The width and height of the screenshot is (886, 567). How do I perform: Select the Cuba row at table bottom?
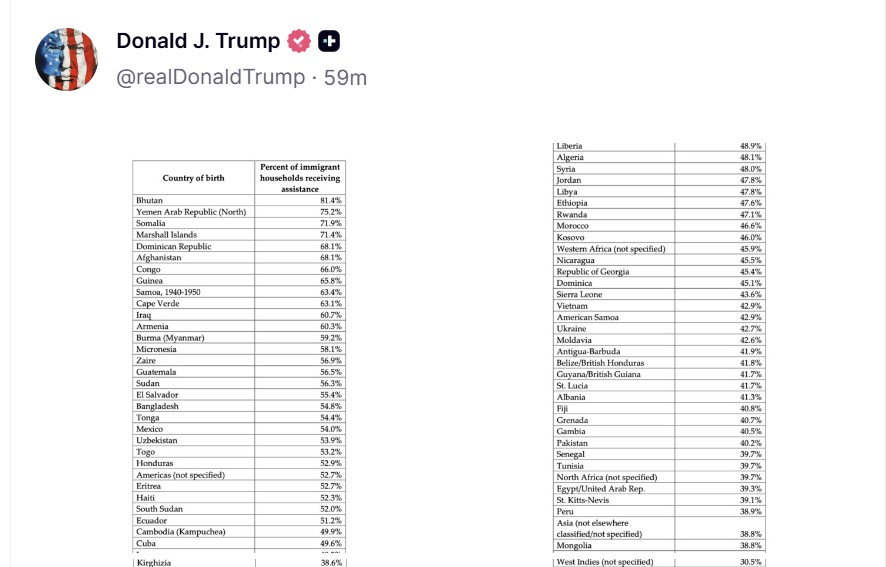239,544
